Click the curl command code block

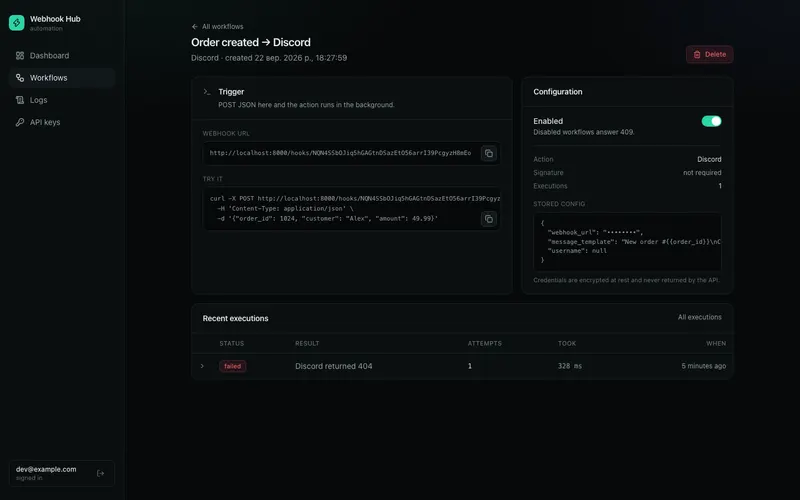pos(352,209)
